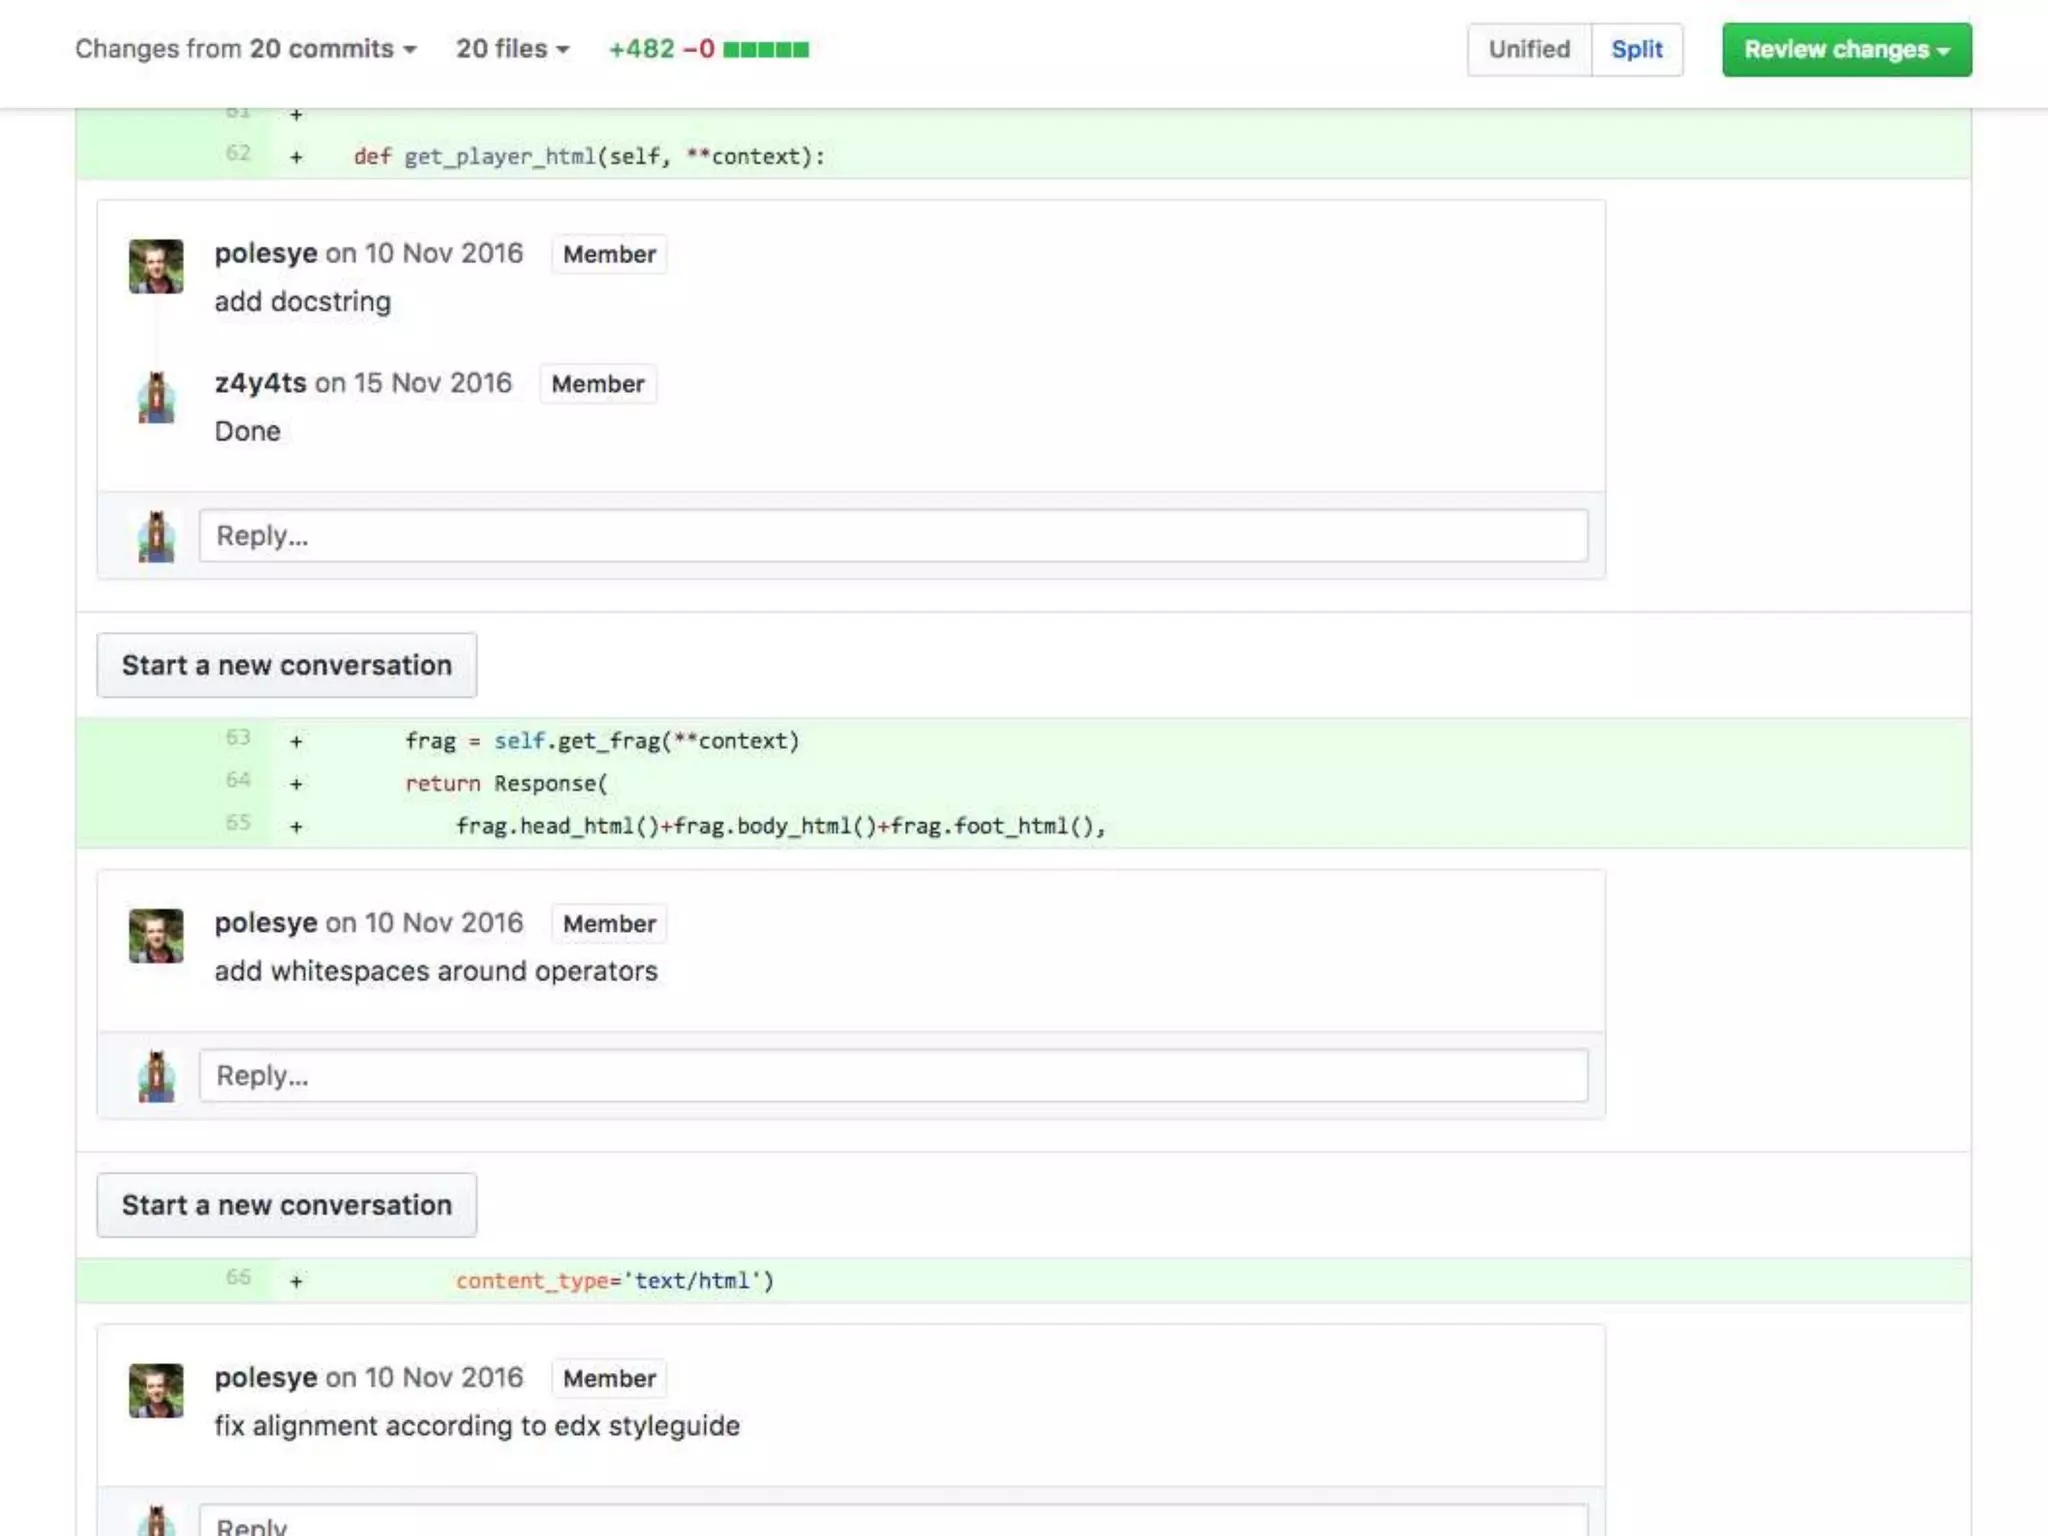Click polesye's avatar on alignment styleguide comment

click(x=156, y=1391)
